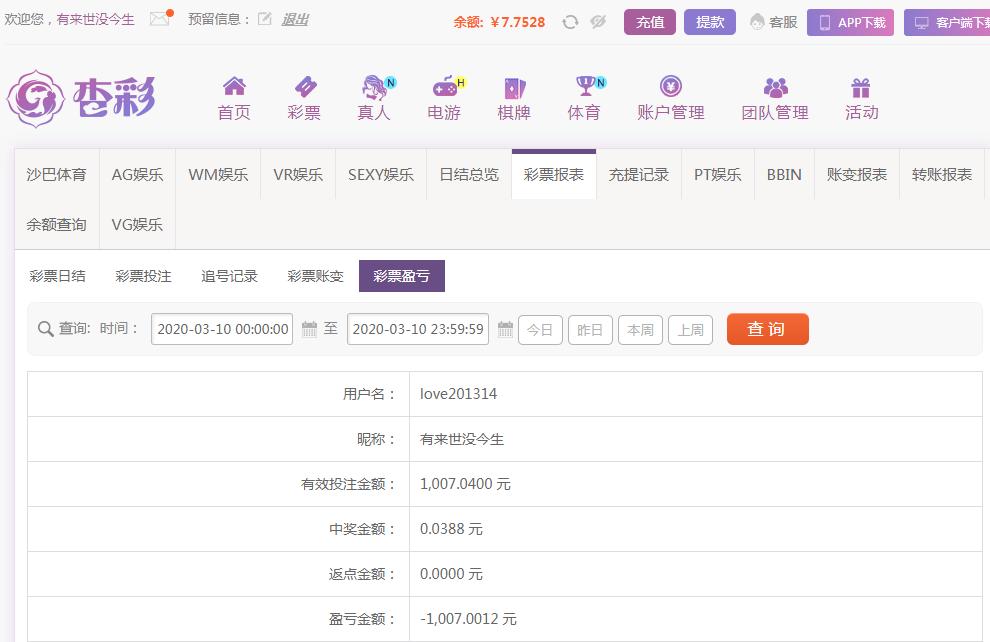Open start date calendar picker icon
The image size is (990, 642).
click(309, 329)
